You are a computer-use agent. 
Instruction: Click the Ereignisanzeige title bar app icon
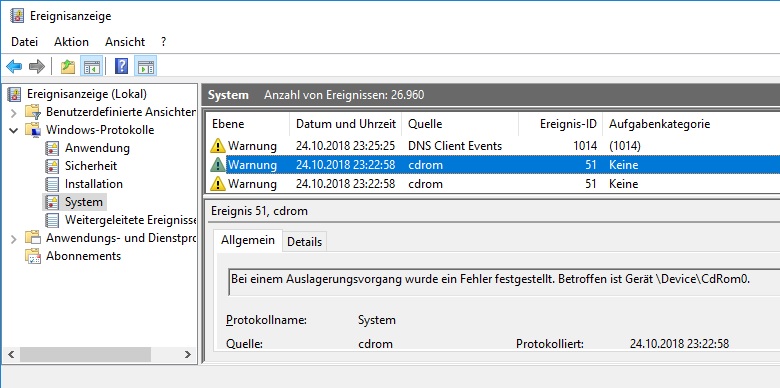pos(16,15)
